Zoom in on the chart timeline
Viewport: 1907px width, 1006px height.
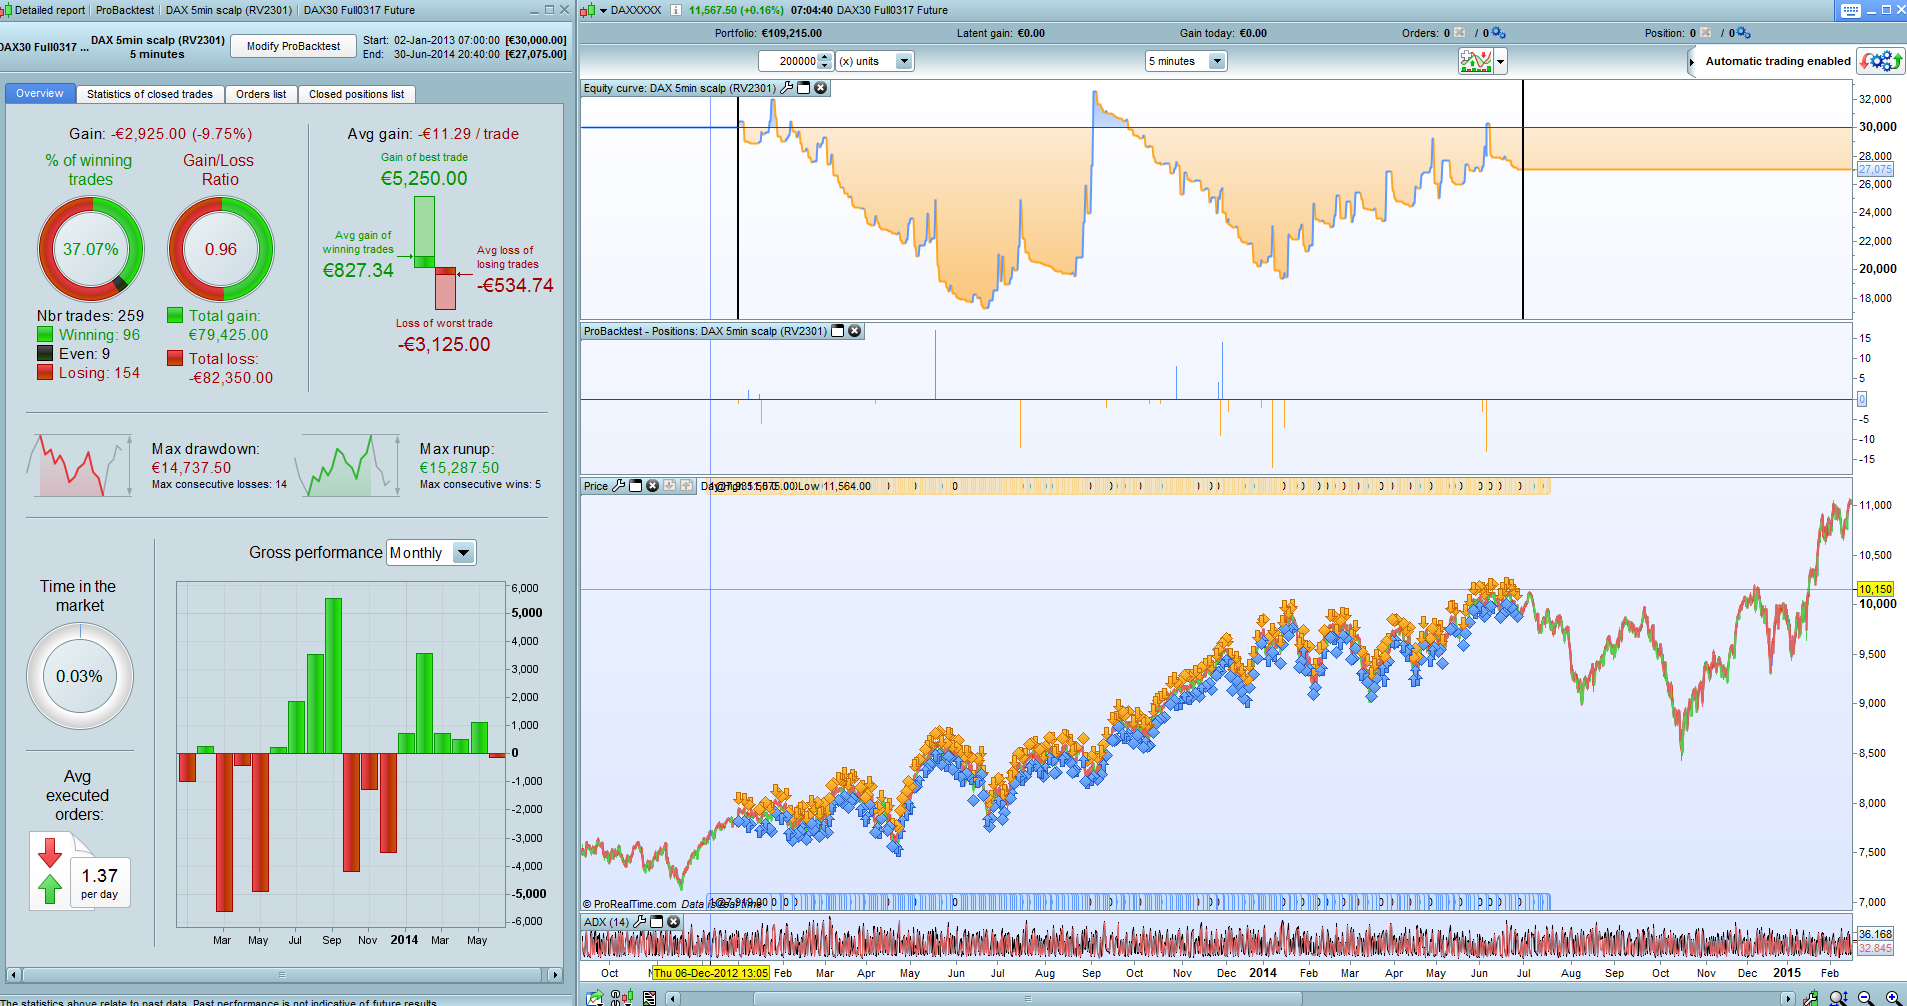[x=1893, y=998]
